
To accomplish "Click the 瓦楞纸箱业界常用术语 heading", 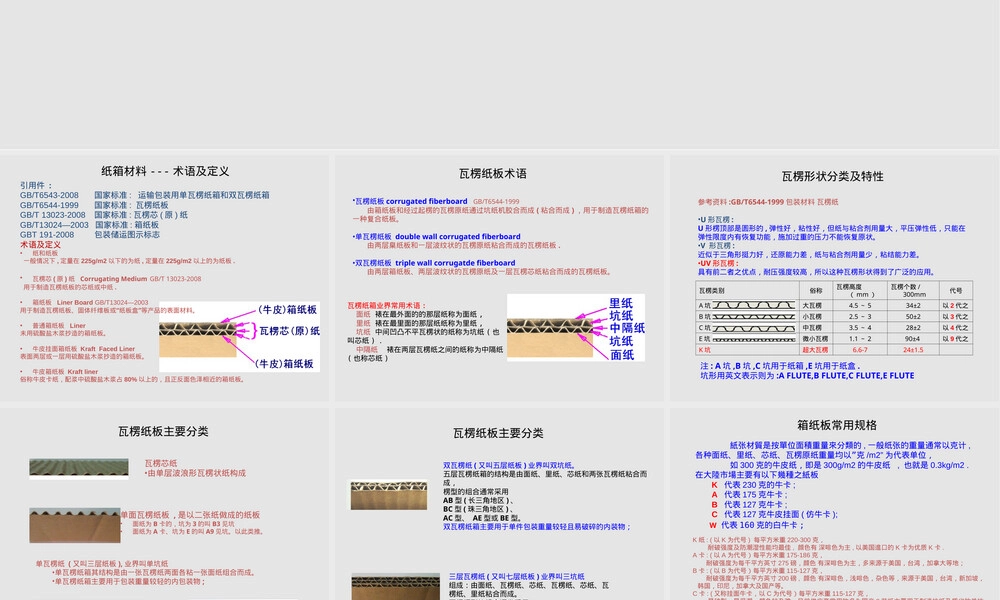I will [386, 305].
